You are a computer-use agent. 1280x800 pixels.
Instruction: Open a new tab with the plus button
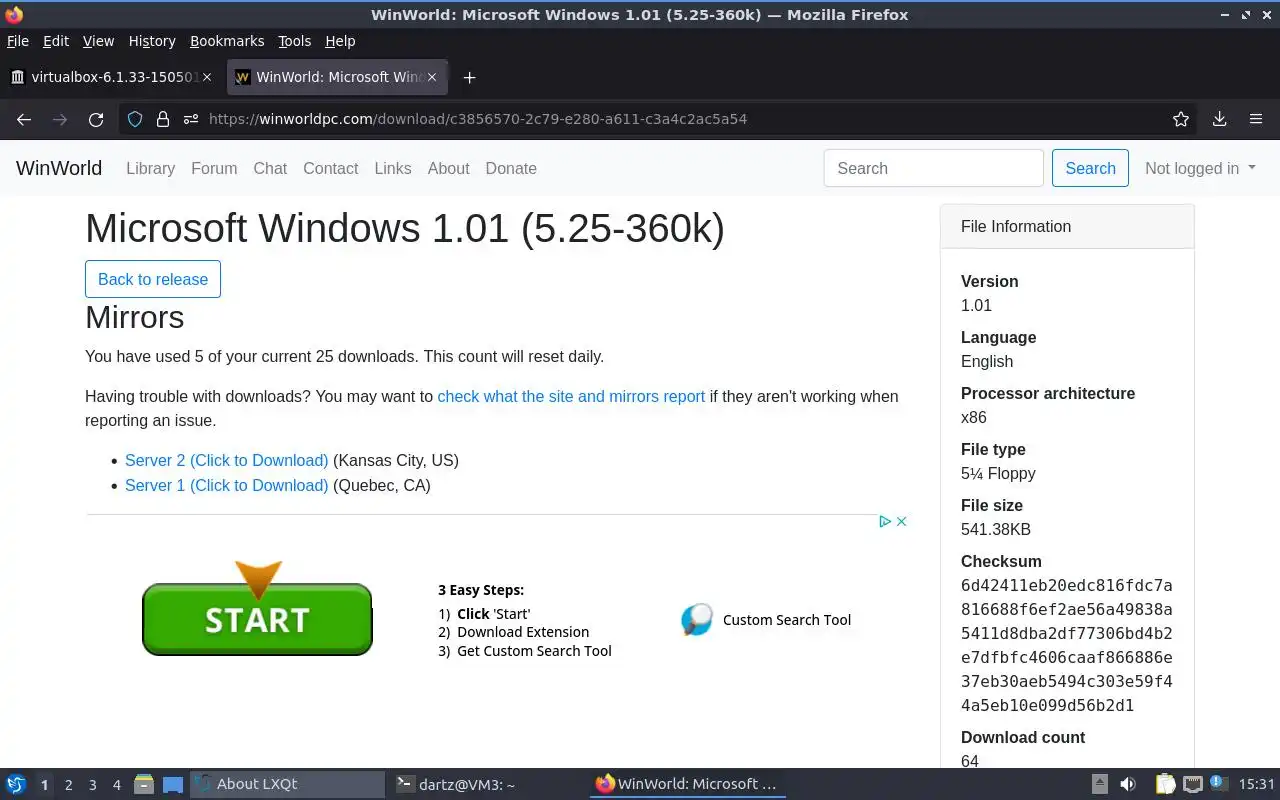[469, 77]
